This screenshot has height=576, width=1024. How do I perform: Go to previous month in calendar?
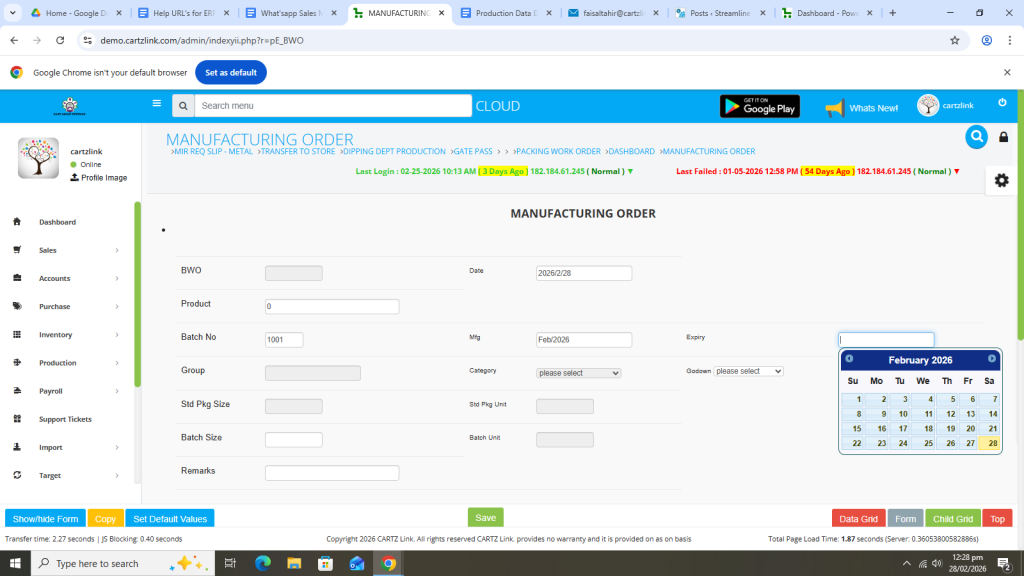point(849,359)
